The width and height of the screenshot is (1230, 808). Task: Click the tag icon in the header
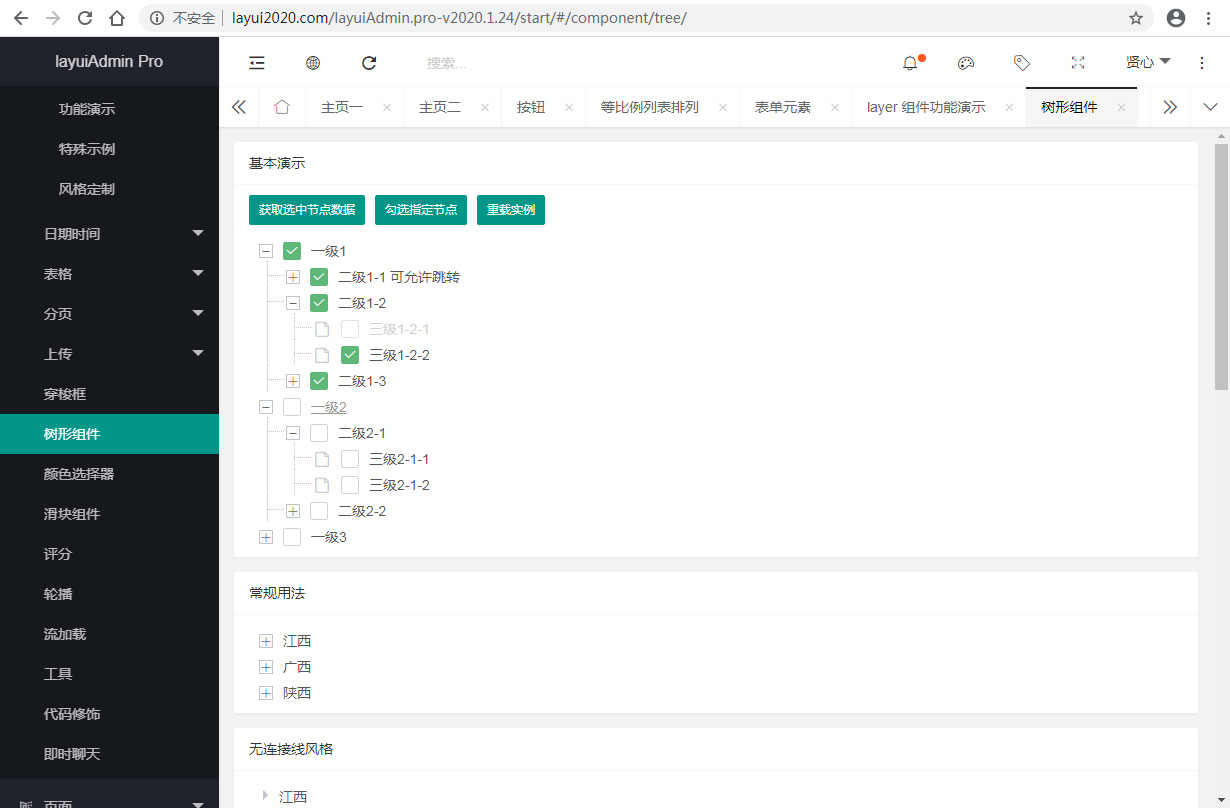[1021, 63]
